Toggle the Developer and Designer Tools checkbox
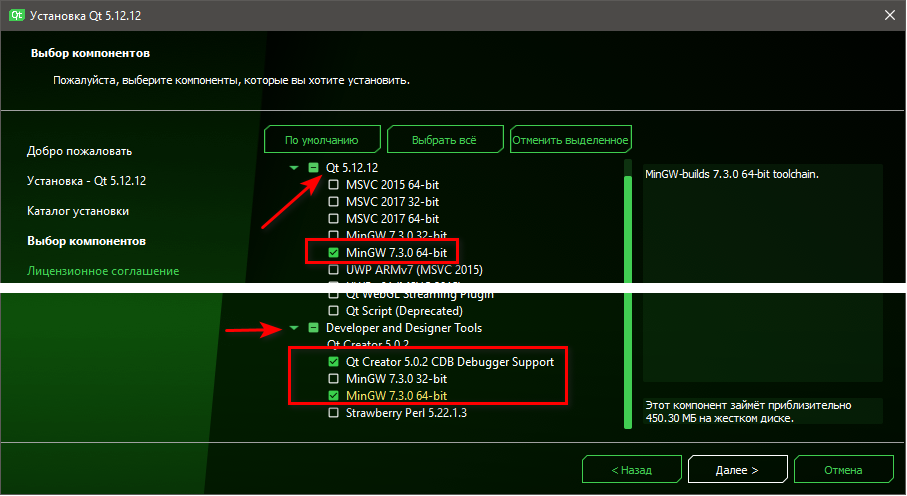The width and height of the screenshot is (907, 496). 314,328
